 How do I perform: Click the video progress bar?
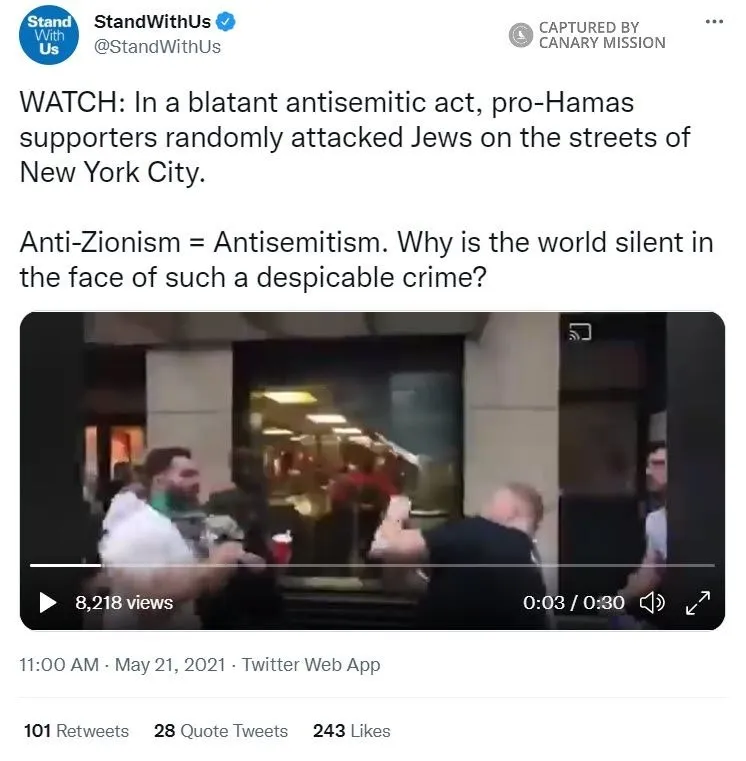click(372, 565)
